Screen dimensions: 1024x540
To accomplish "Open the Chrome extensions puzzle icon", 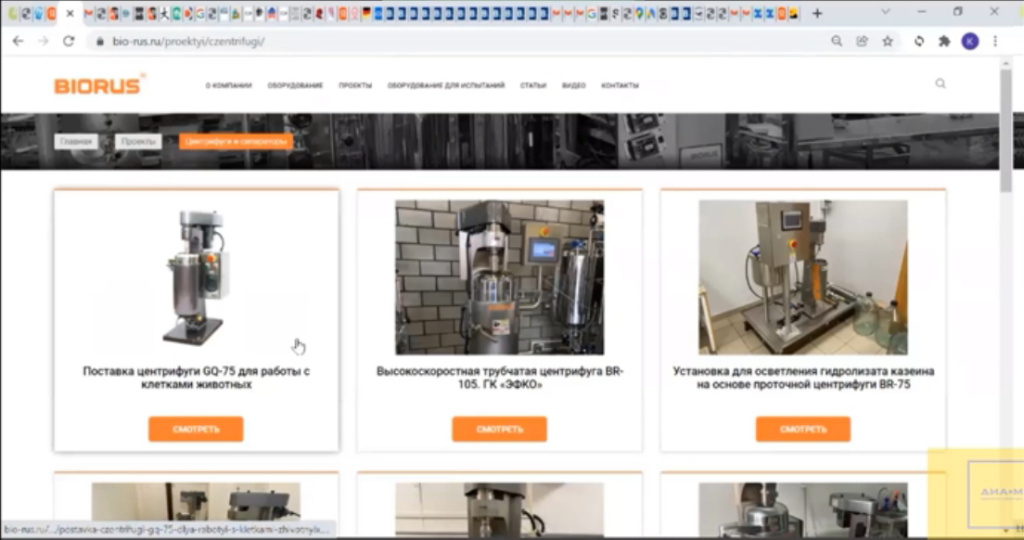I will pos(944,41).
